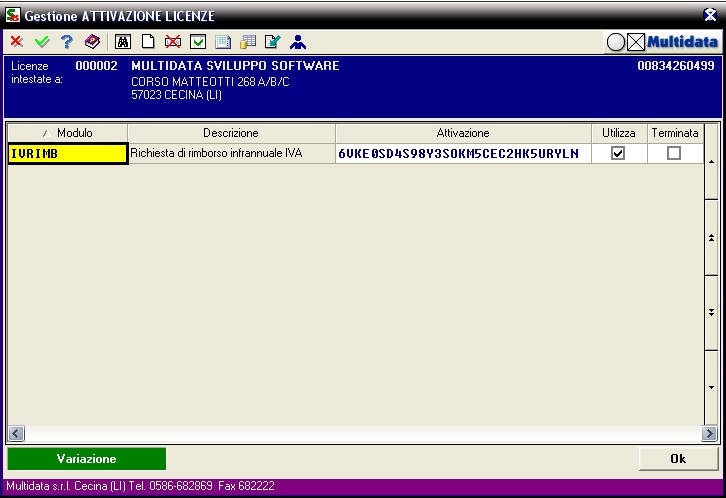The height and width of the screenshot is (498, 726).
Task: Click the horizontal scrollbar left arrow
Action: click(16, 434)
